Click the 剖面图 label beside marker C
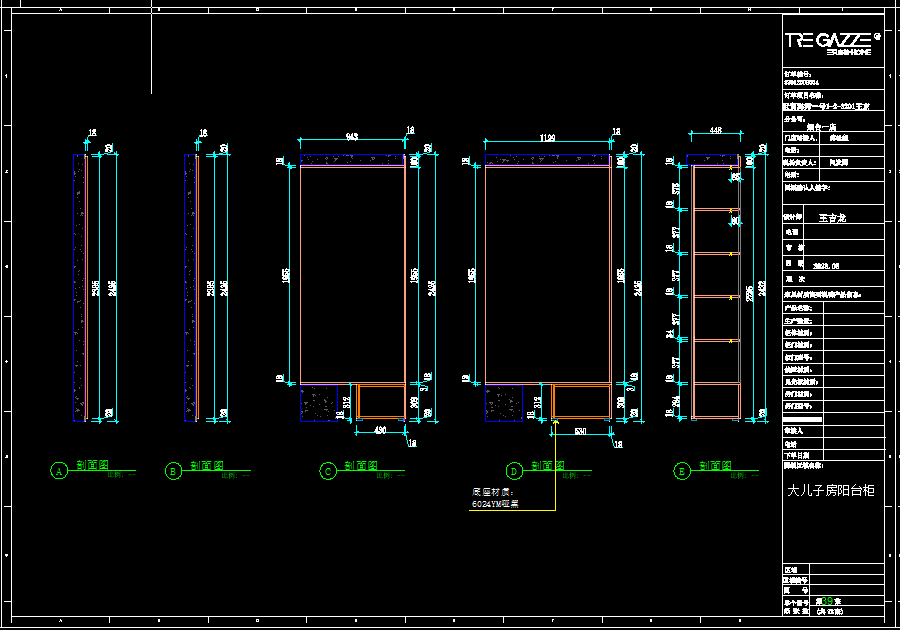 point(361,465)
